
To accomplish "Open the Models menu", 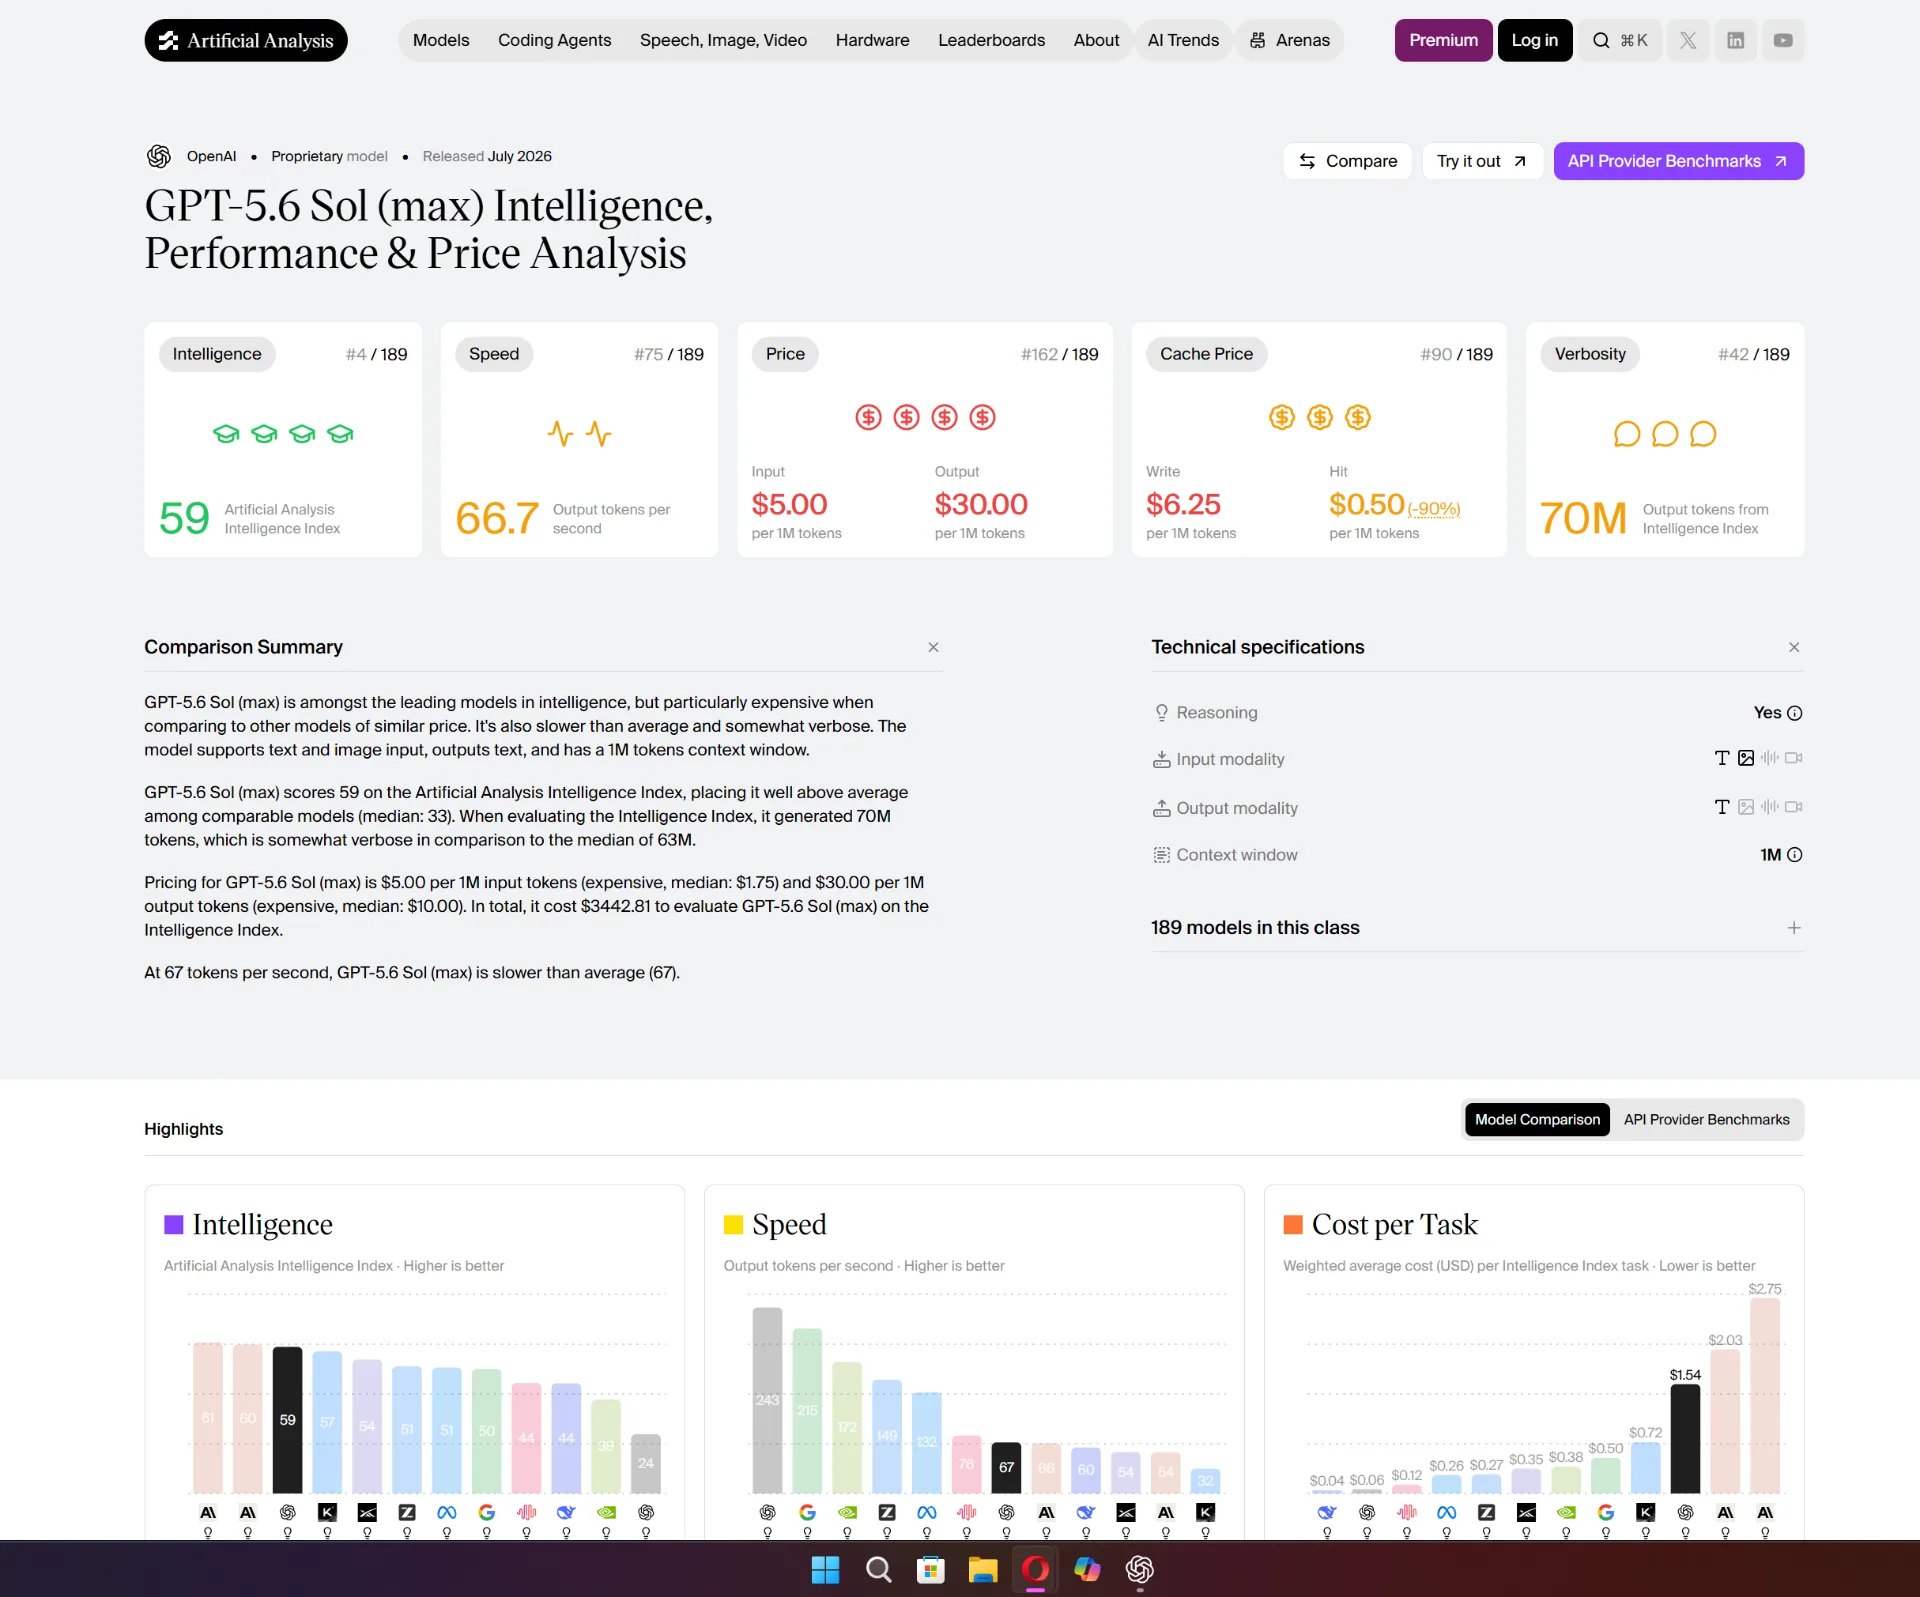I will (441, 40).
